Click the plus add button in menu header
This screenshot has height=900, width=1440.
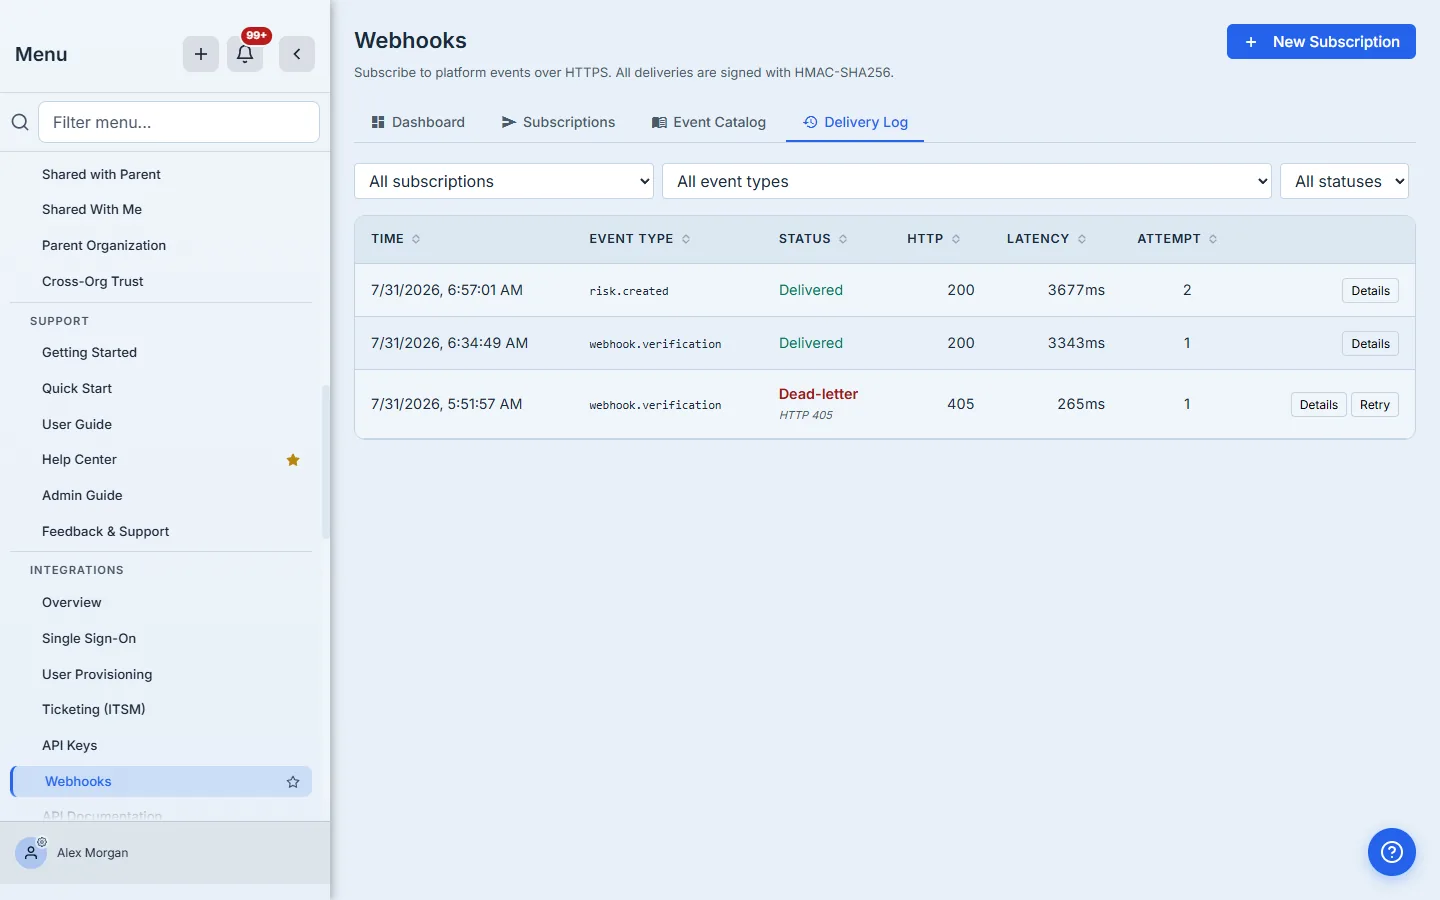point(201,54)
